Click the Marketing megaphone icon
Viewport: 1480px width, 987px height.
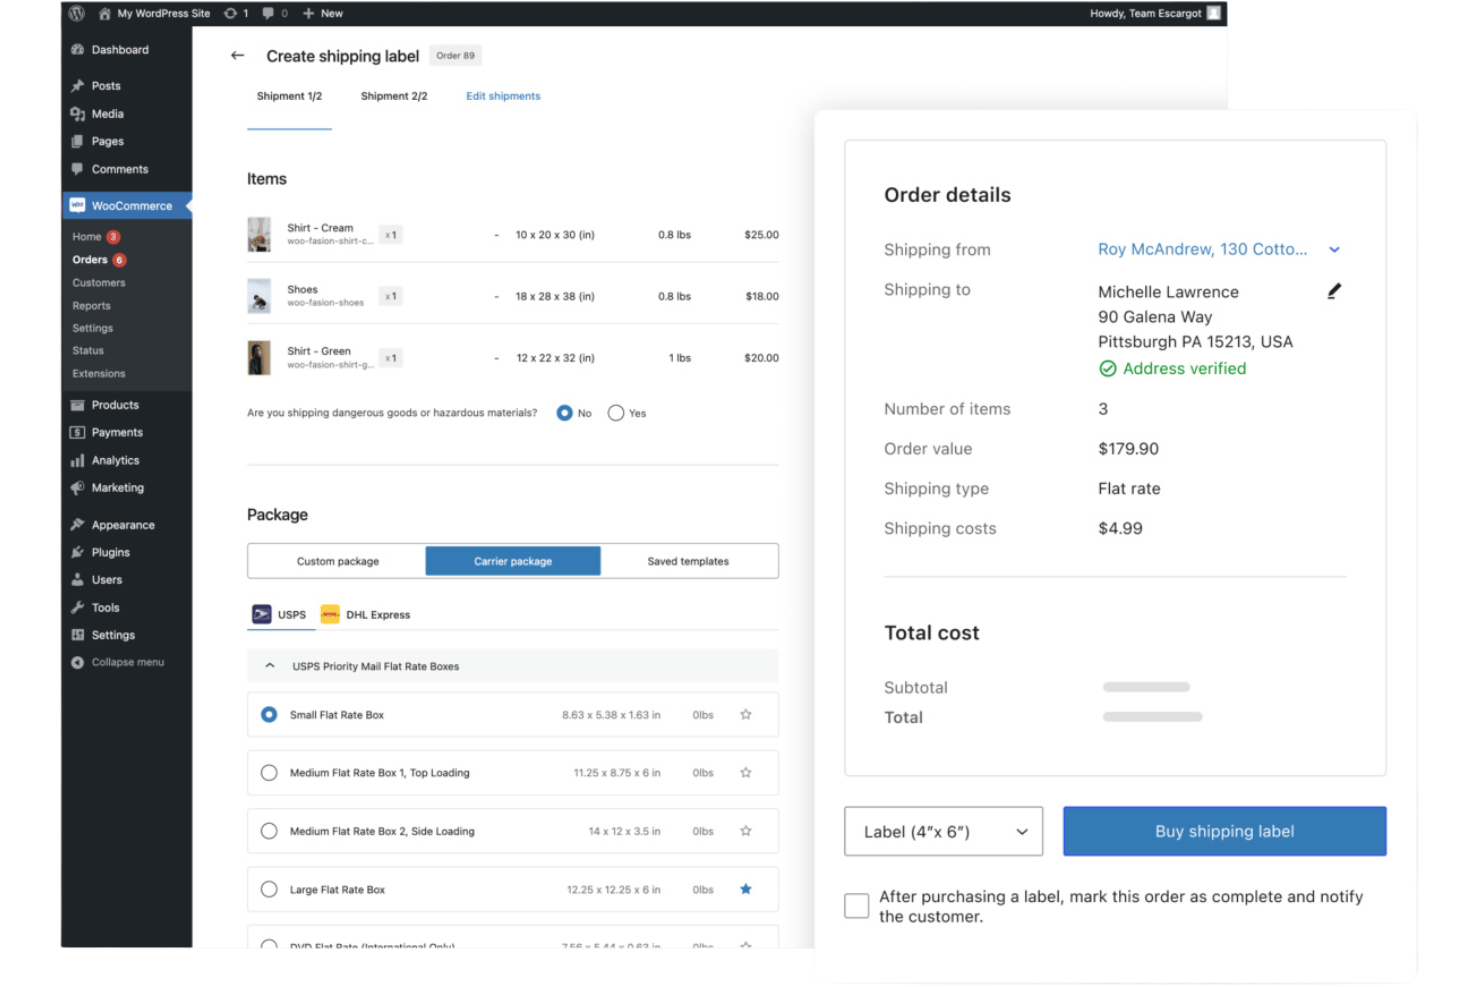click(x=78, y=488)
